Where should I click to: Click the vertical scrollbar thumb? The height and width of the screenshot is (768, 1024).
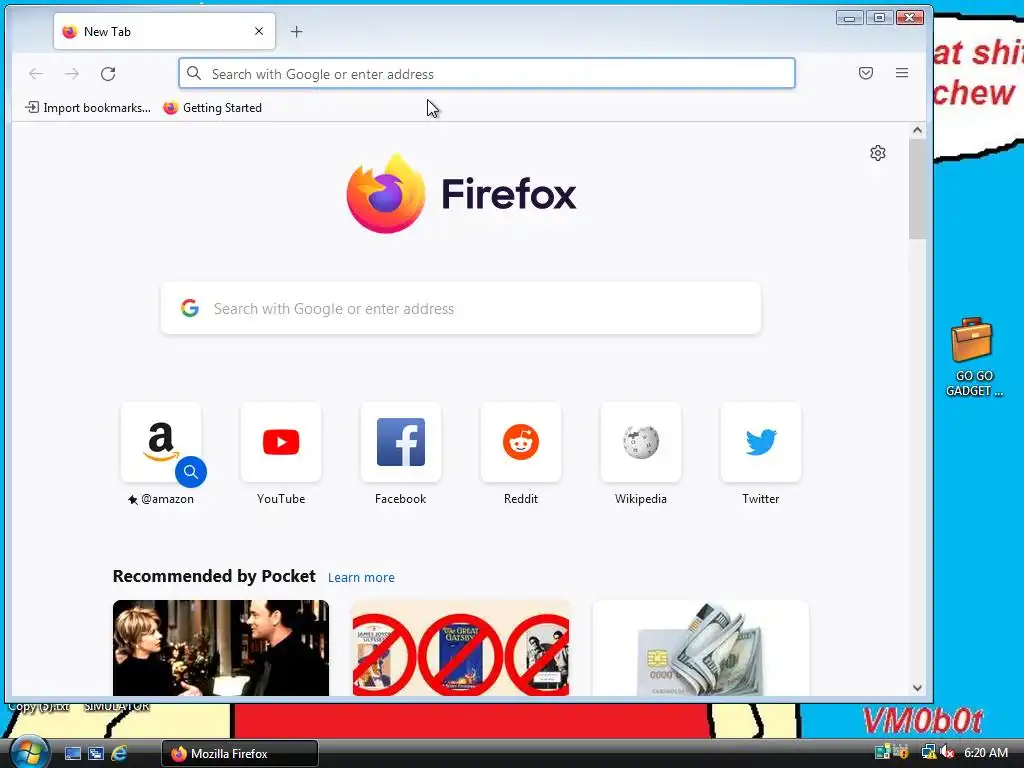point(917,189)
